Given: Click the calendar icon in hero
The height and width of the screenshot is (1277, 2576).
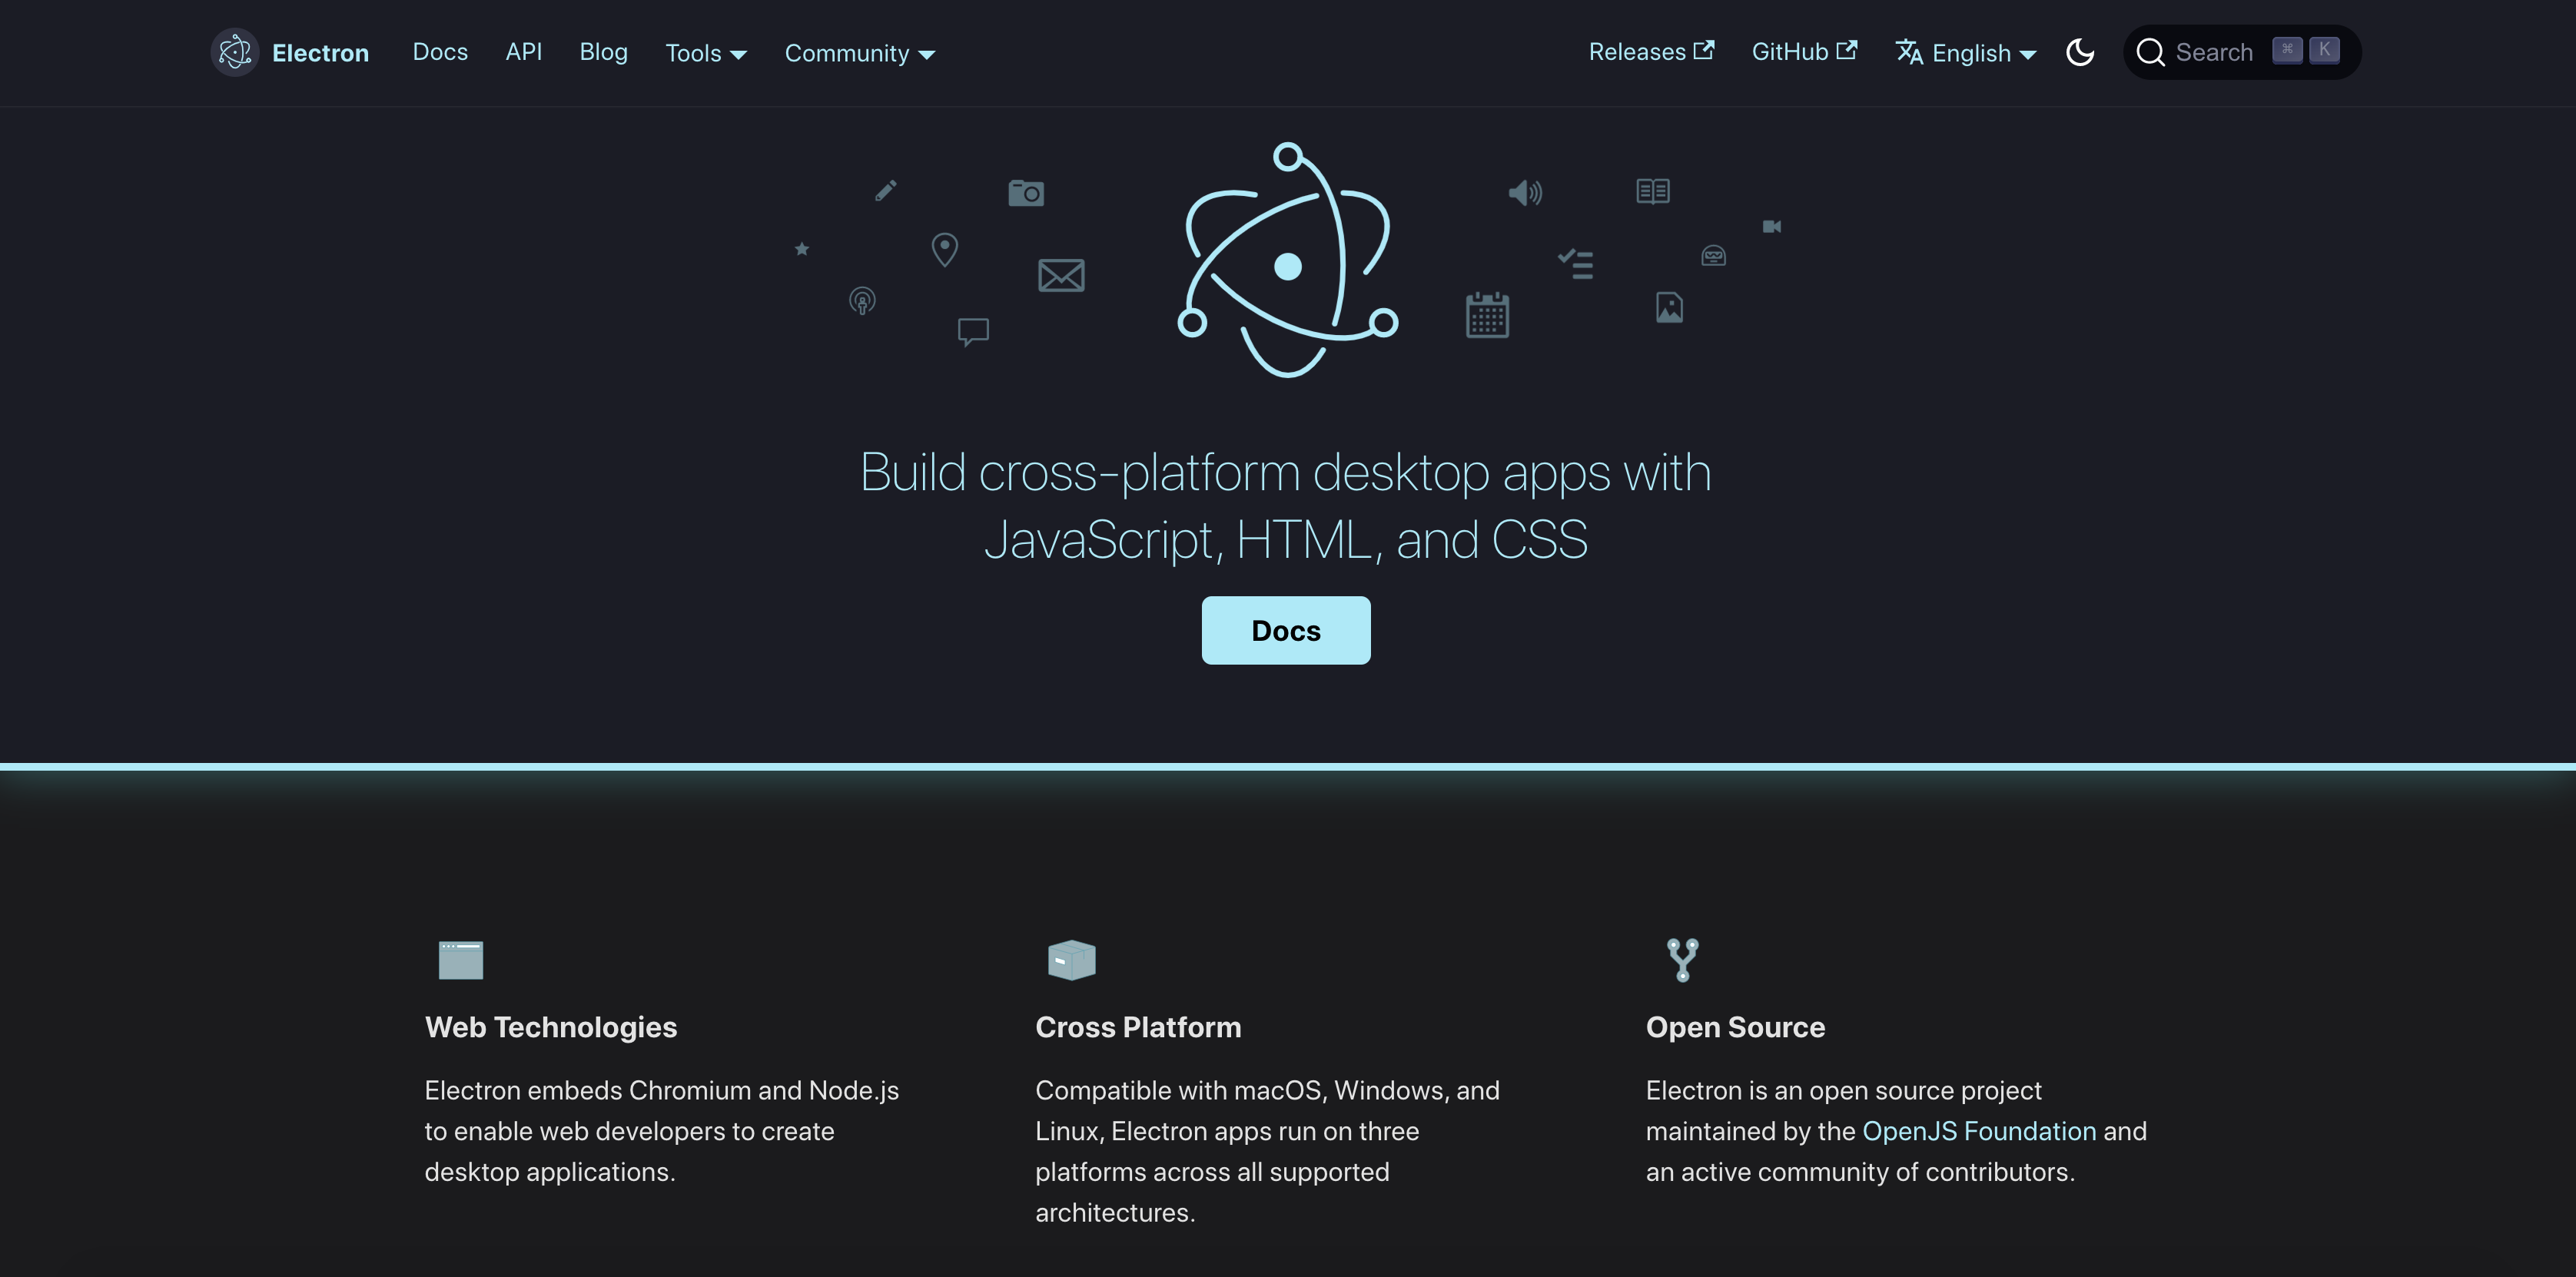Looking at the screenshot, I should point(1487,315).
